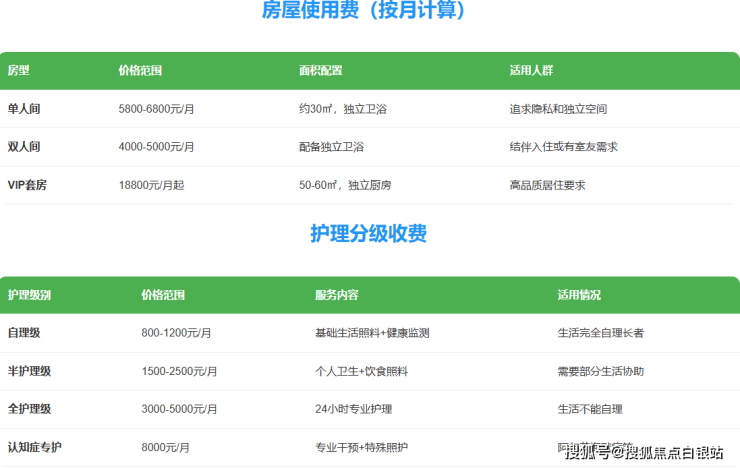Click the 全护理级 row label
Viewport: 740px width, 468px height.
[x=29, y=409]
